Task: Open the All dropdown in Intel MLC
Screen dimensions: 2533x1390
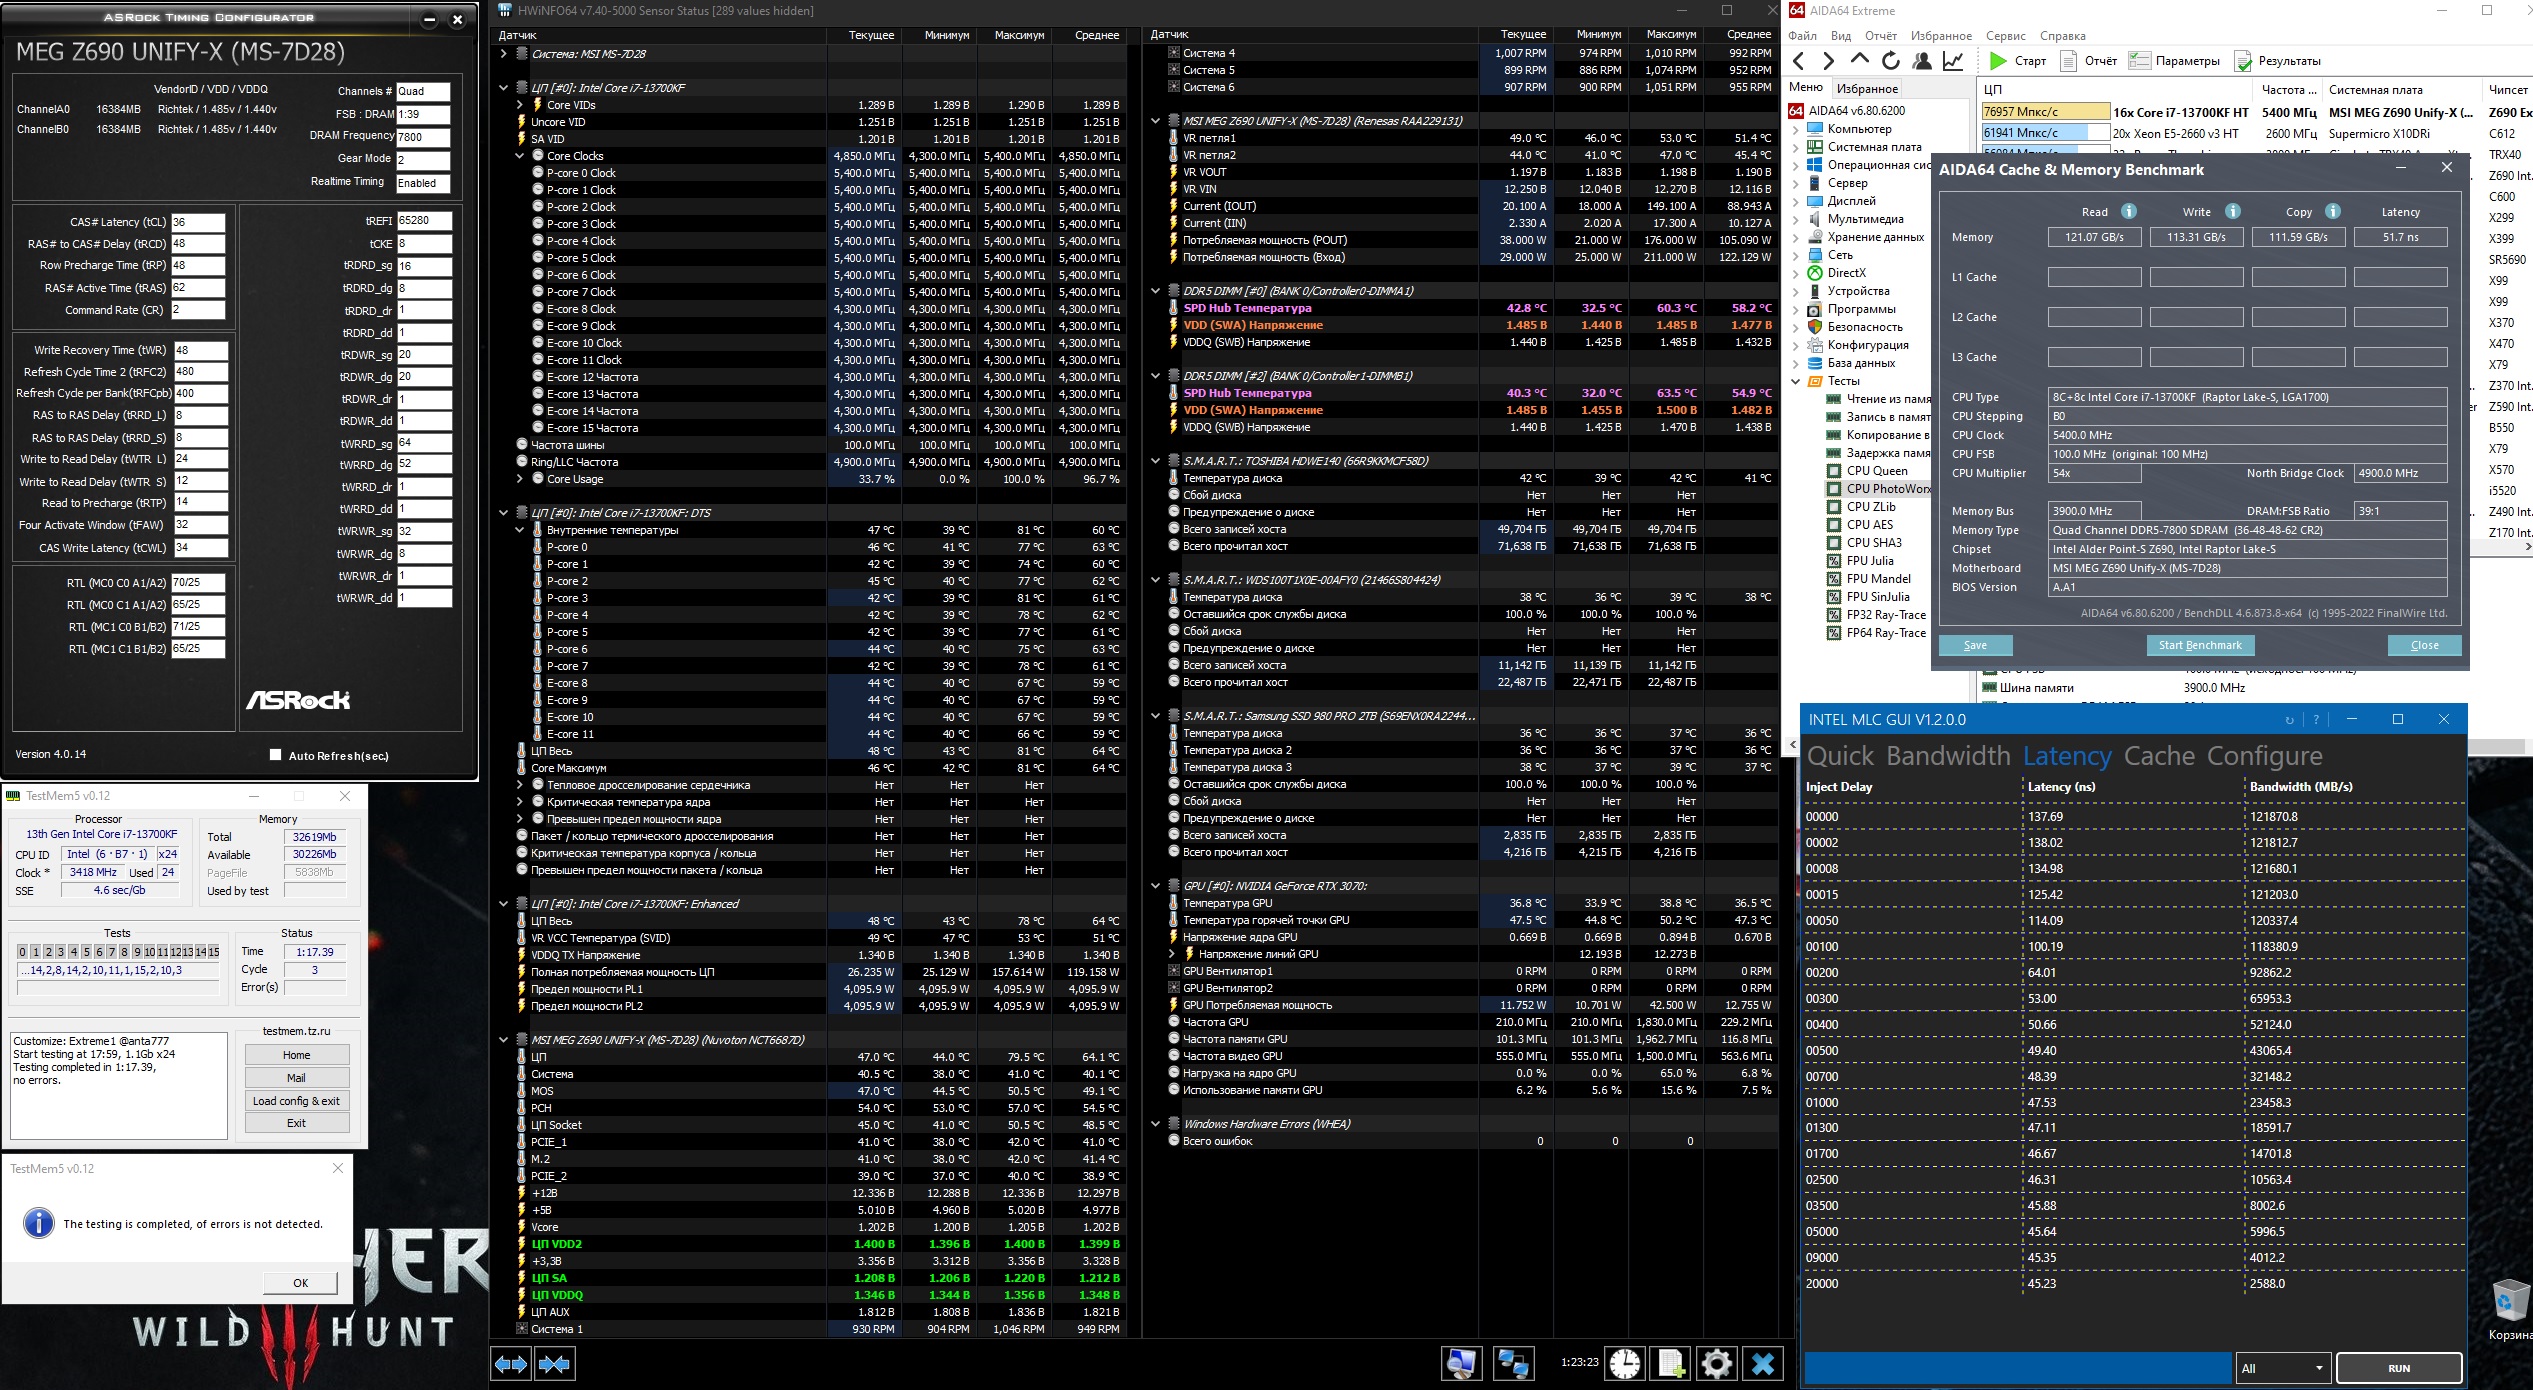Action: pos(2284,1368)
